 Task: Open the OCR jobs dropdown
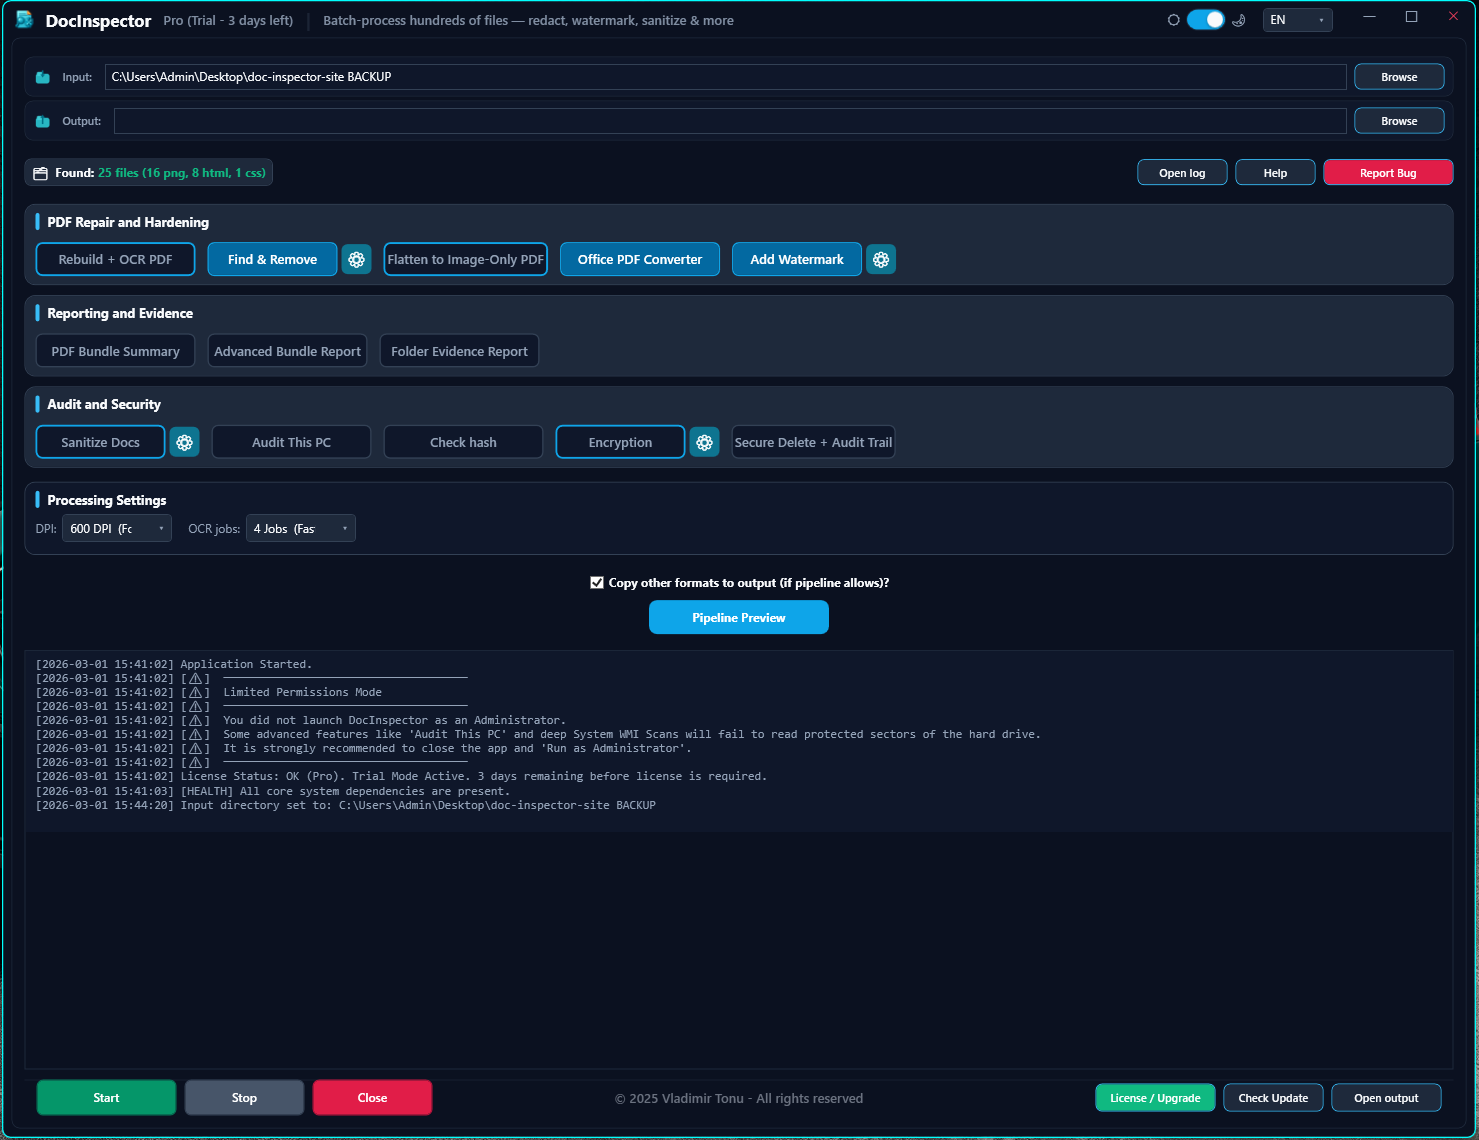coord(301,529)
